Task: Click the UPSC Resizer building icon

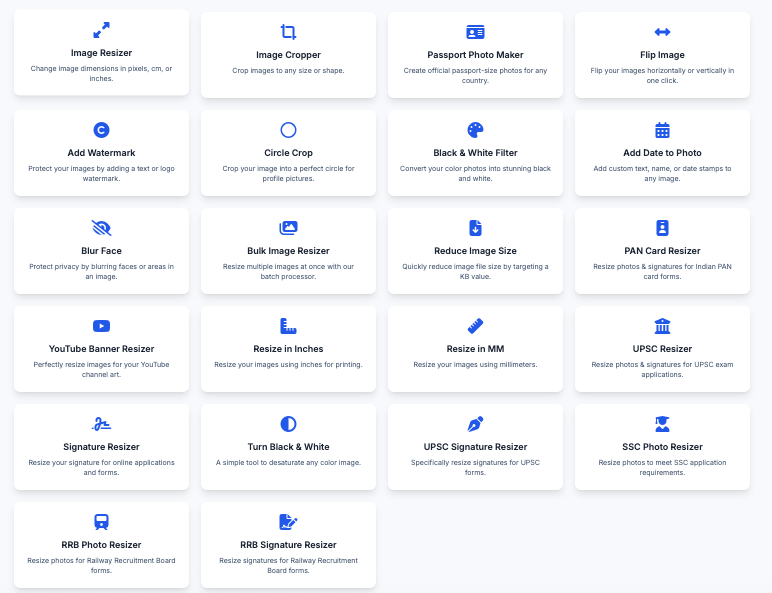Action: tap(662, 326)
